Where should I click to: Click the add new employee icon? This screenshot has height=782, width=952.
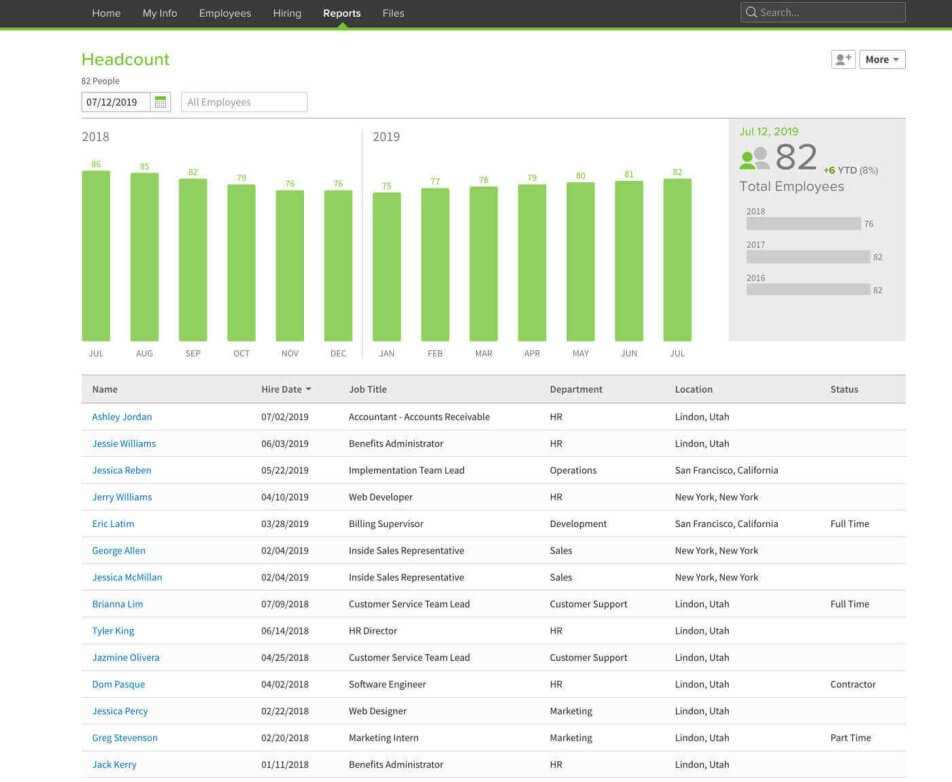tap(843, 59)
